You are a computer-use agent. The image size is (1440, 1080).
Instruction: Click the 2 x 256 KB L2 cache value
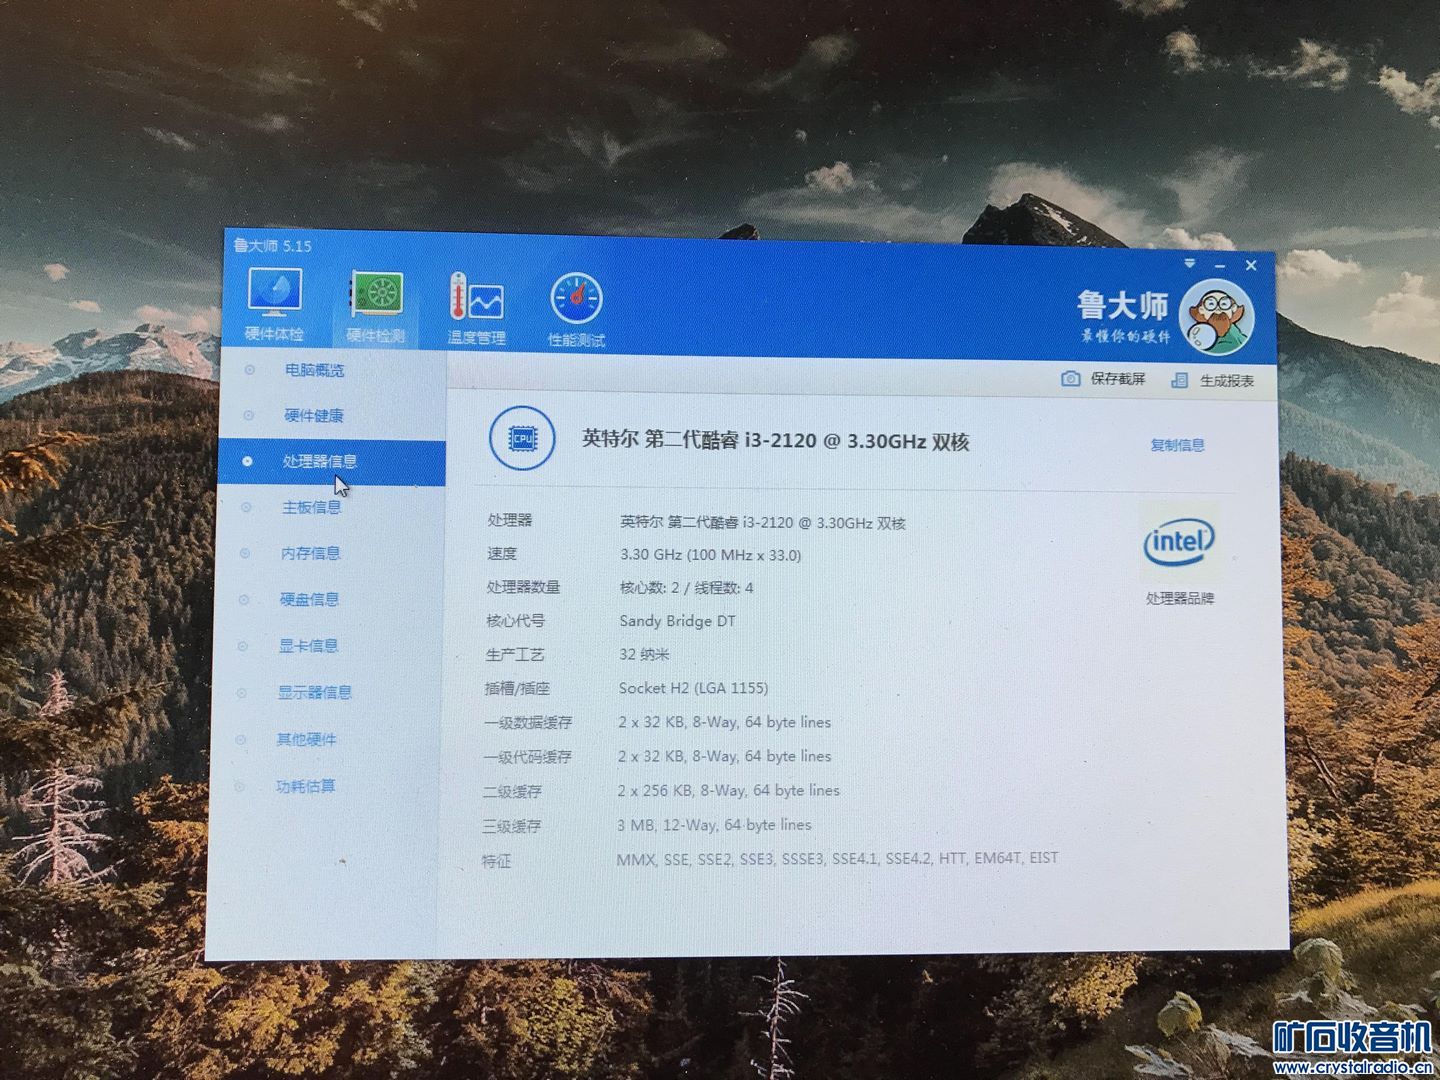pos(728,790)
